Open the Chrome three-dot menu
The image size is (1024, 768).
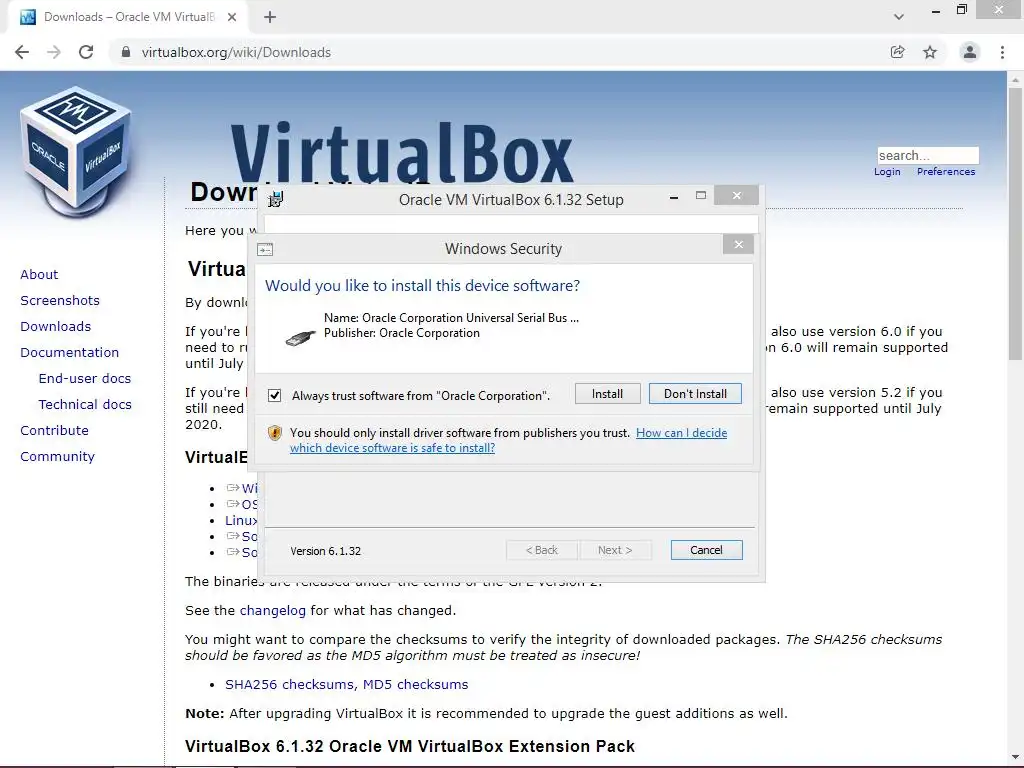pos(1002,52)
